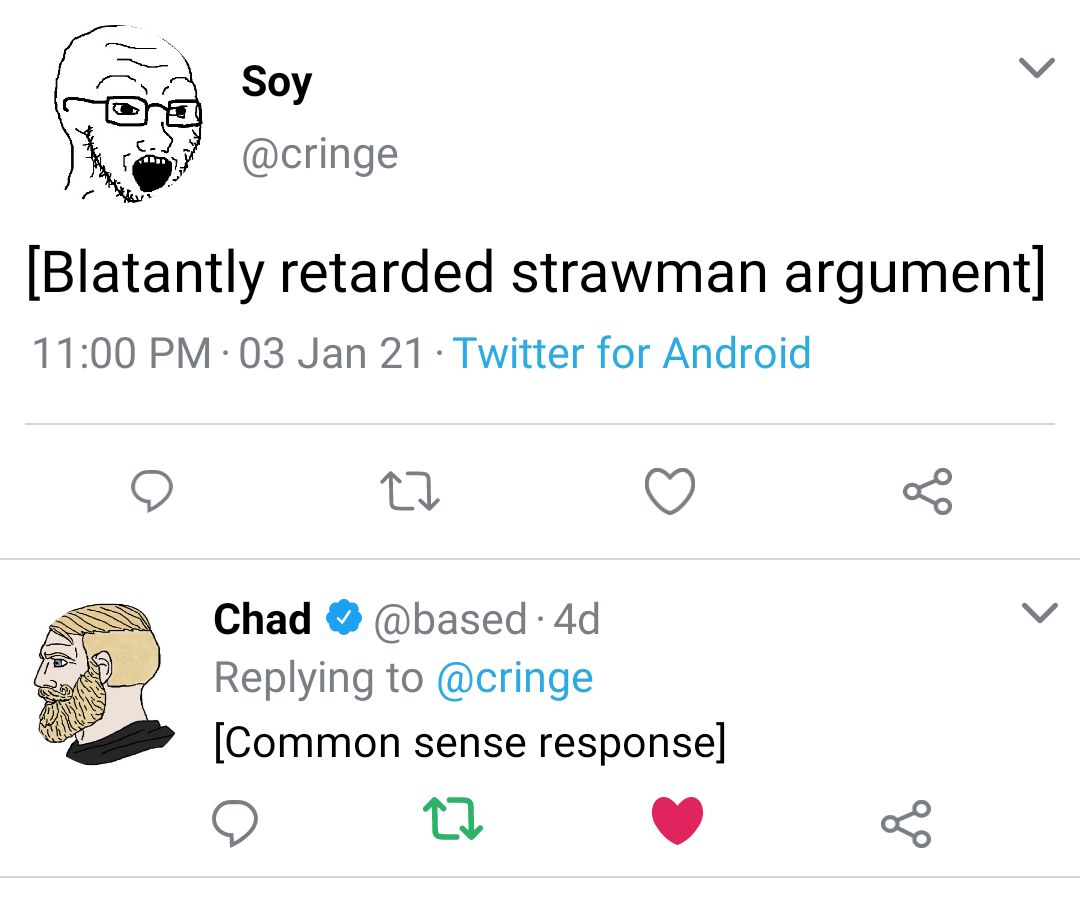Open the reply icon on Soy's tweet
This screenshot has width=1080, height=903.
(x=151, y=491)
